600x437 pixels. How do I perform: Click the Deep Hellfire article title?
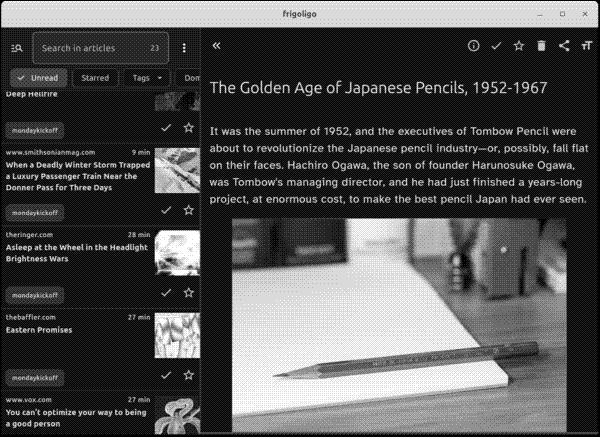(x=32, y=94)
